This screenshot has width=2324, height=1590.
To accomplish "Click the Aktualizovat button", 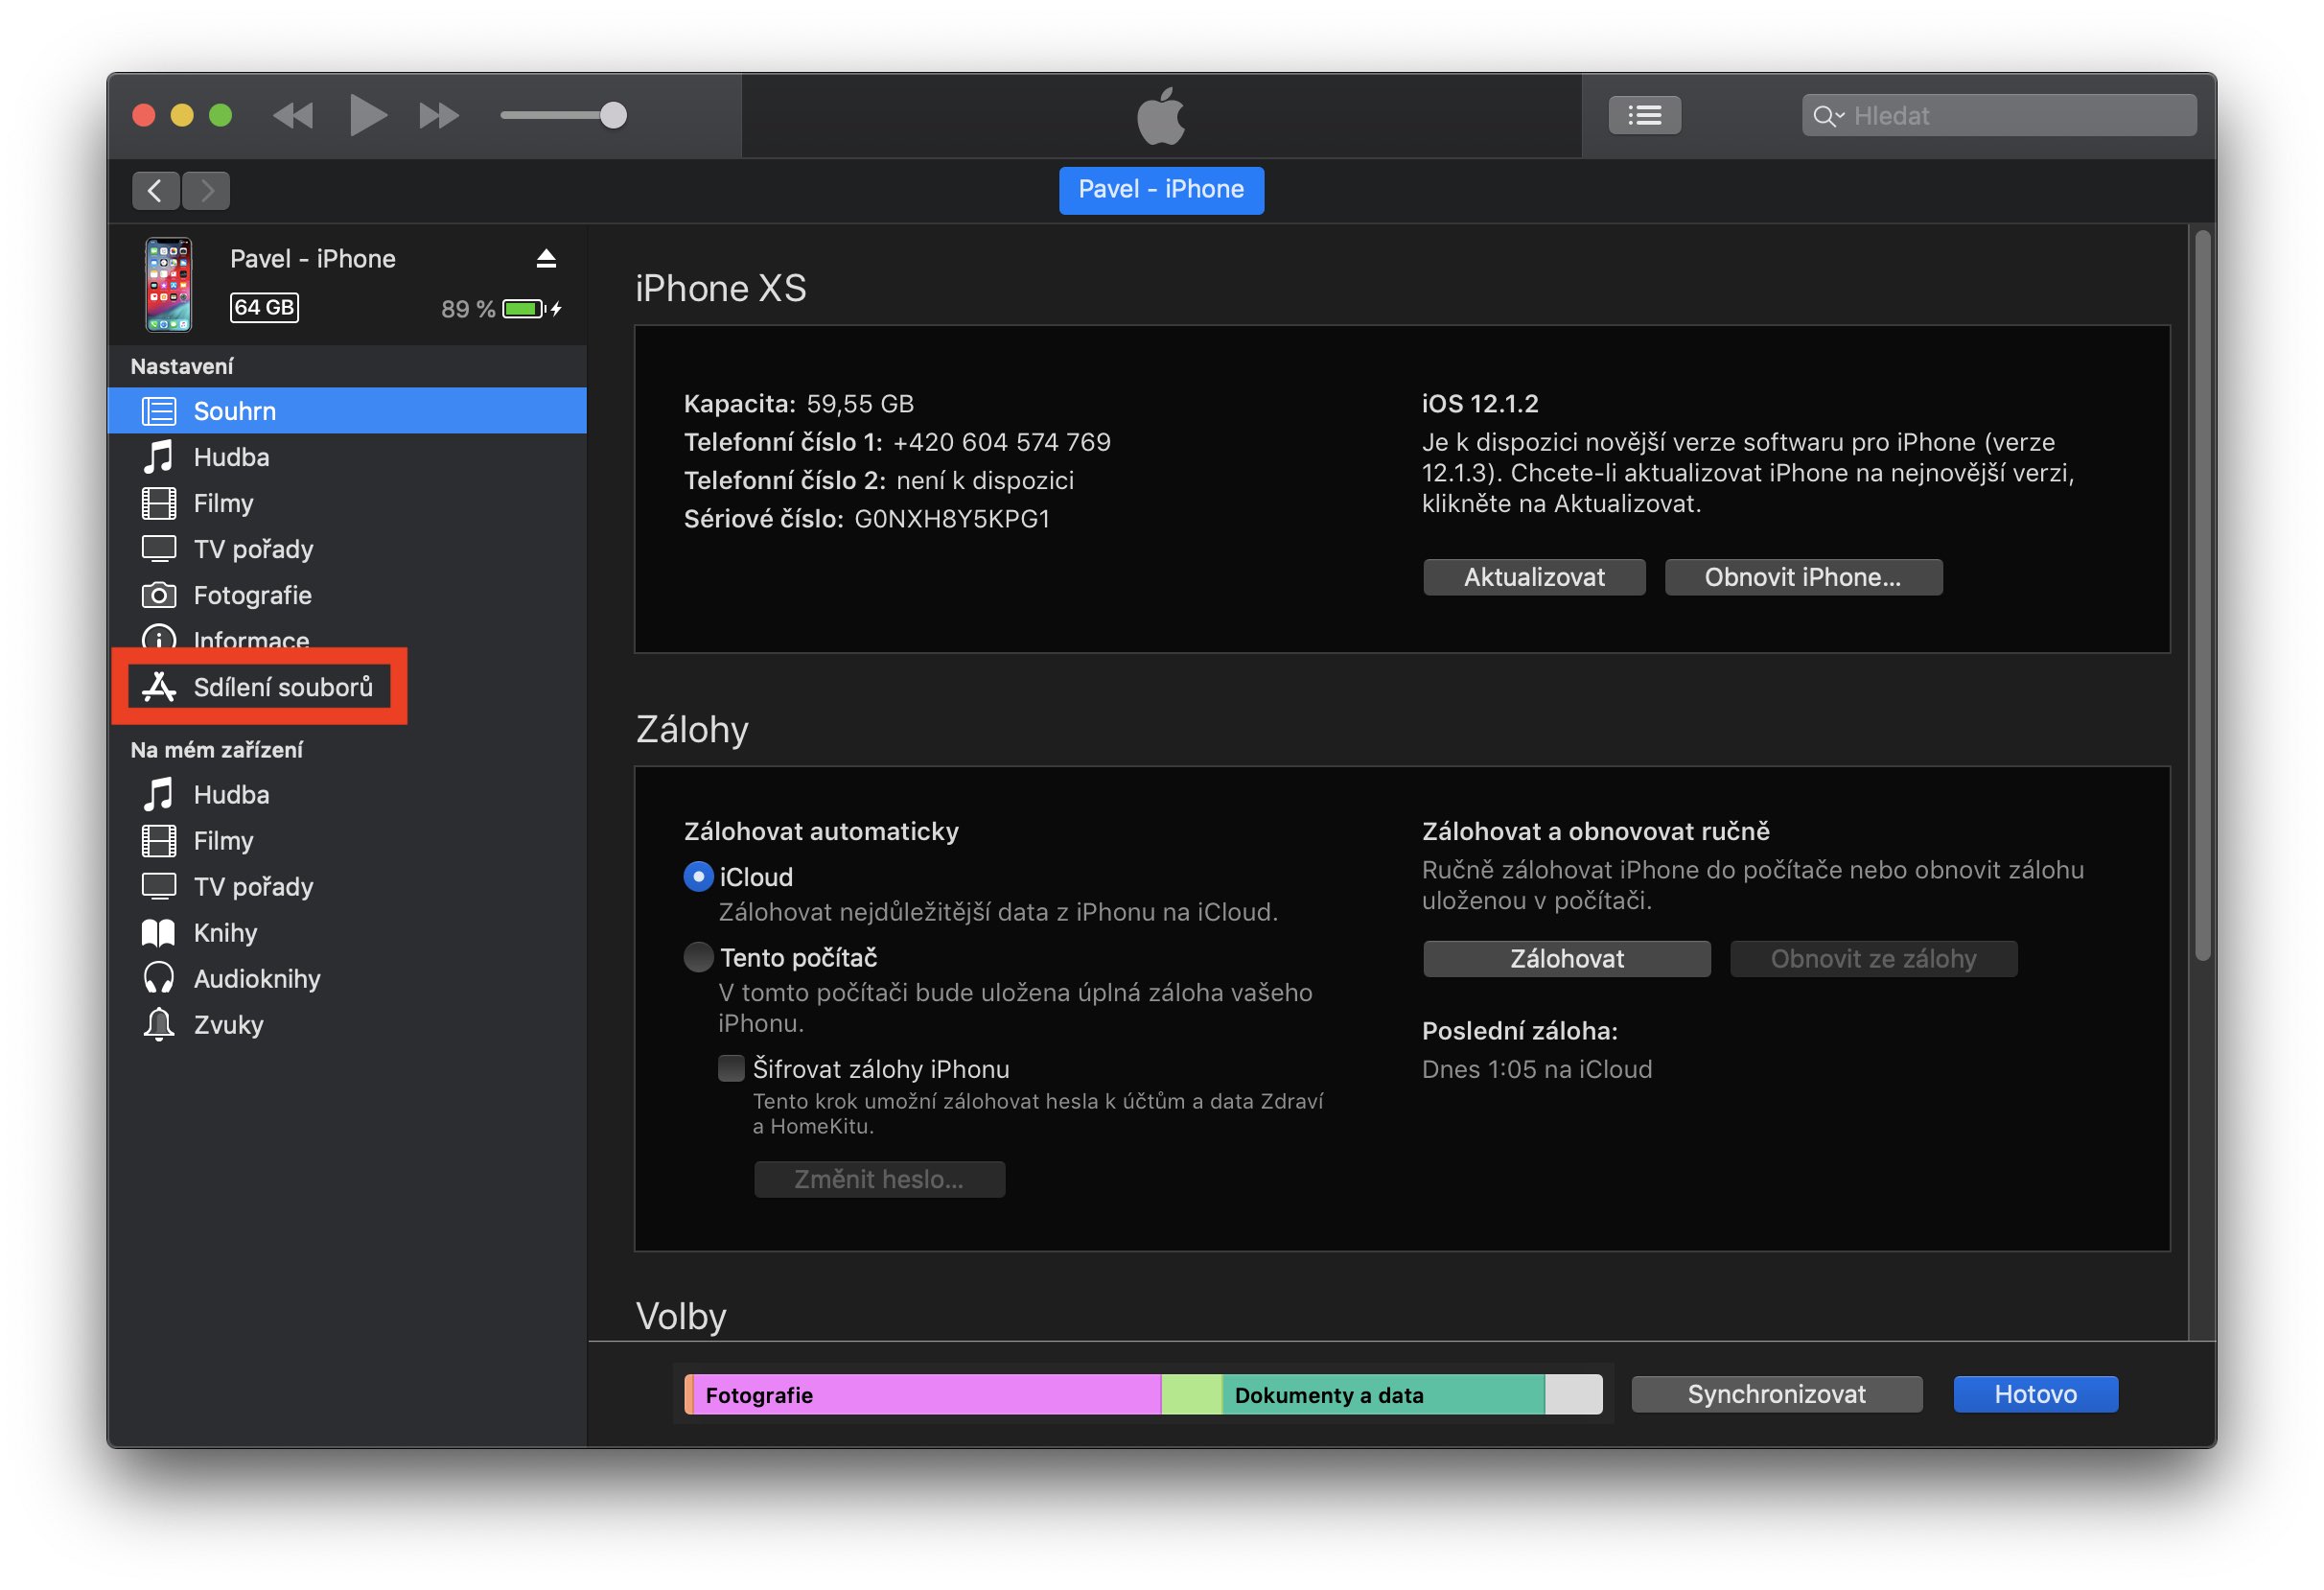I will tap(1534, 577).
